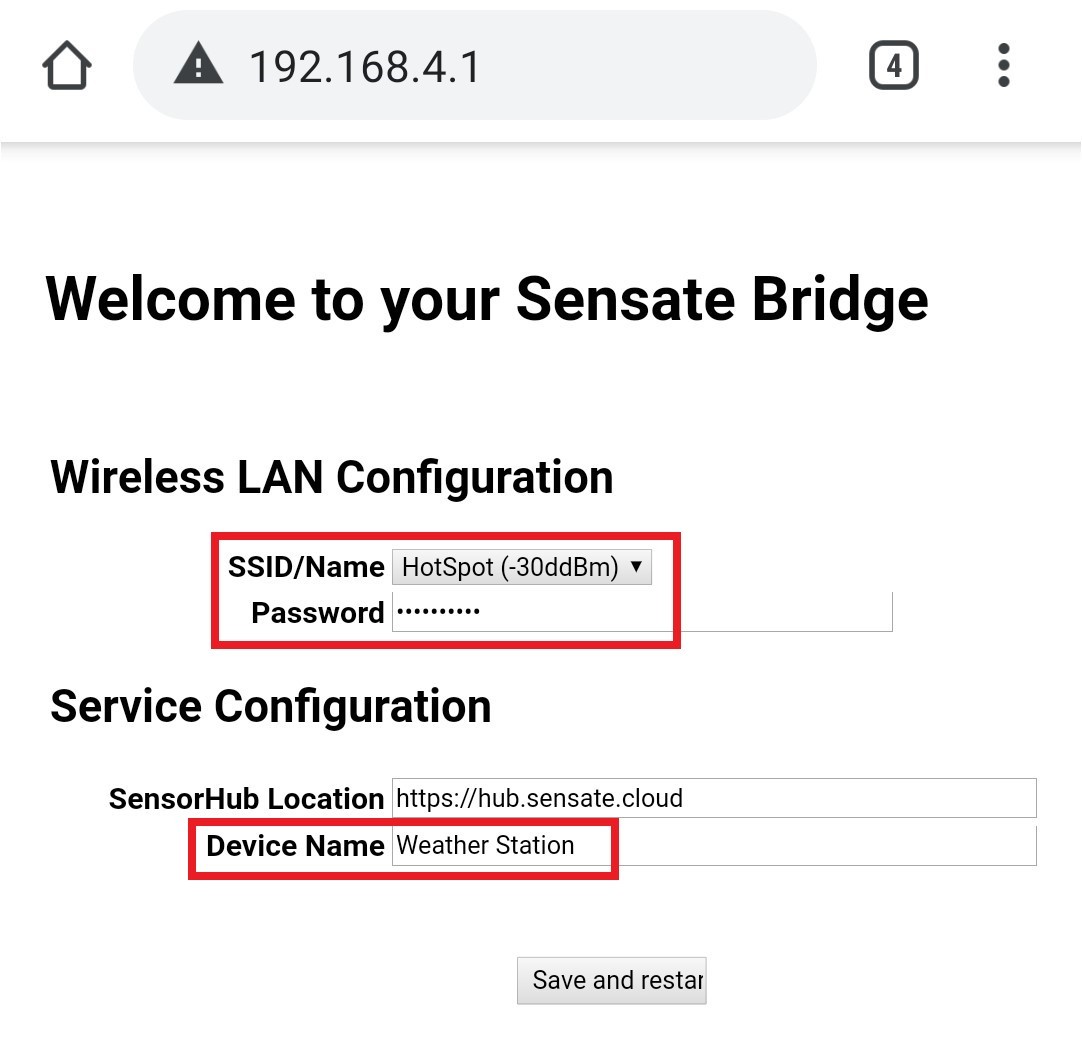Click the Password label text
This screenshot has height=1056, width=1082.
[317, 612]
